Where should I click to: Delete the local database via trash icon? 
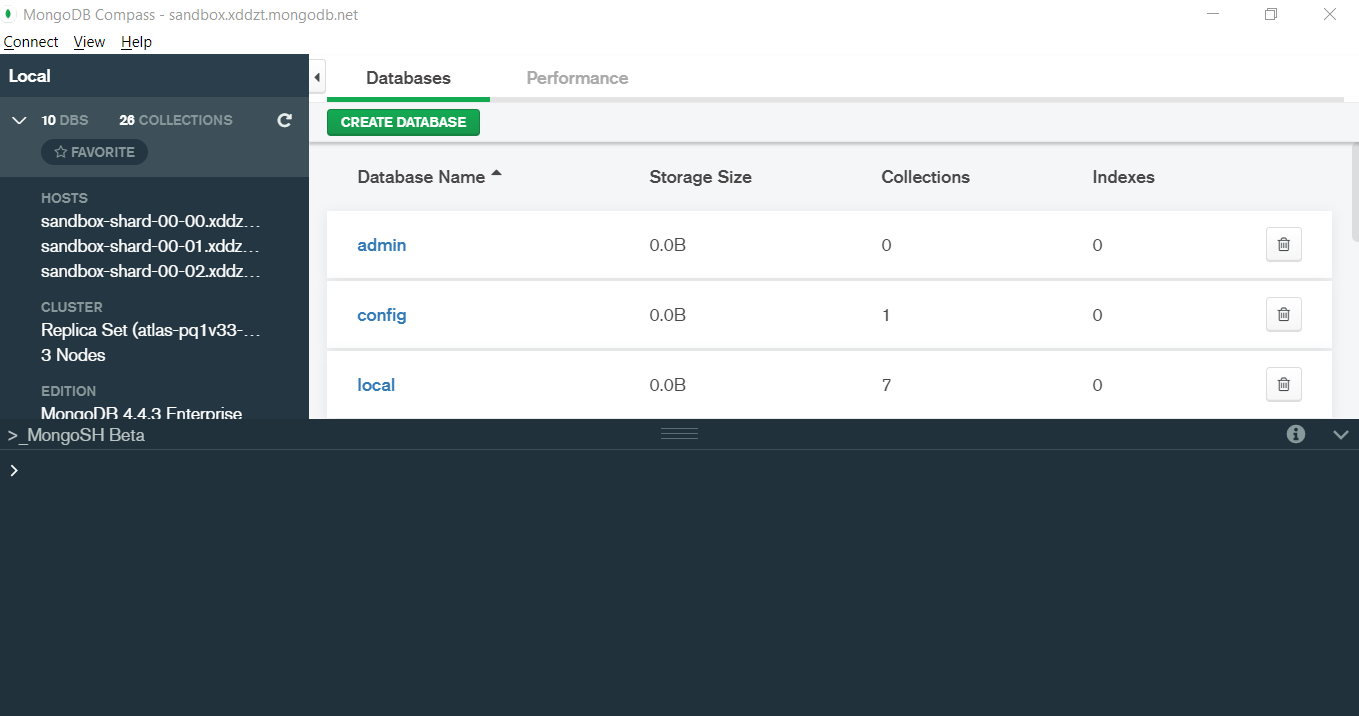point(1284,384)
